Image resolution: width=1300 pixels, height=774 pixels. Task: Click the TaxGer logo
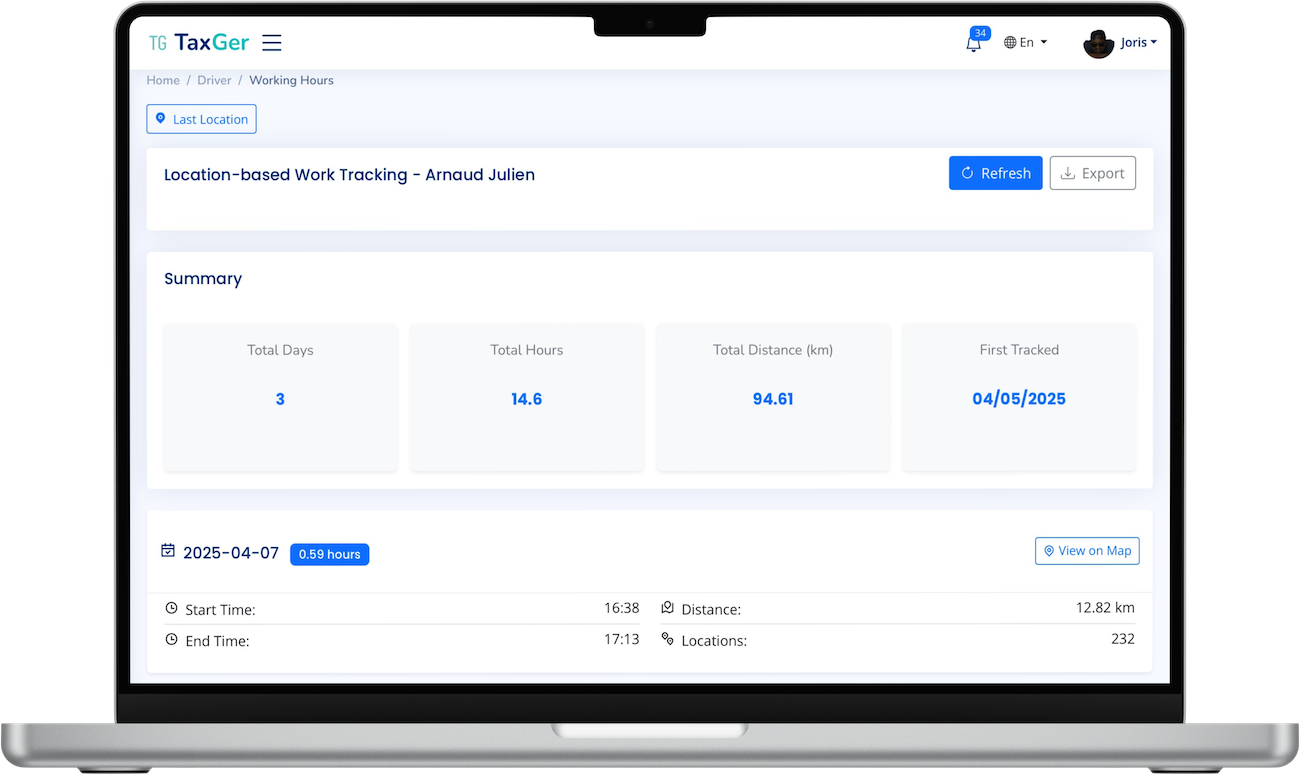coord(198,42)
